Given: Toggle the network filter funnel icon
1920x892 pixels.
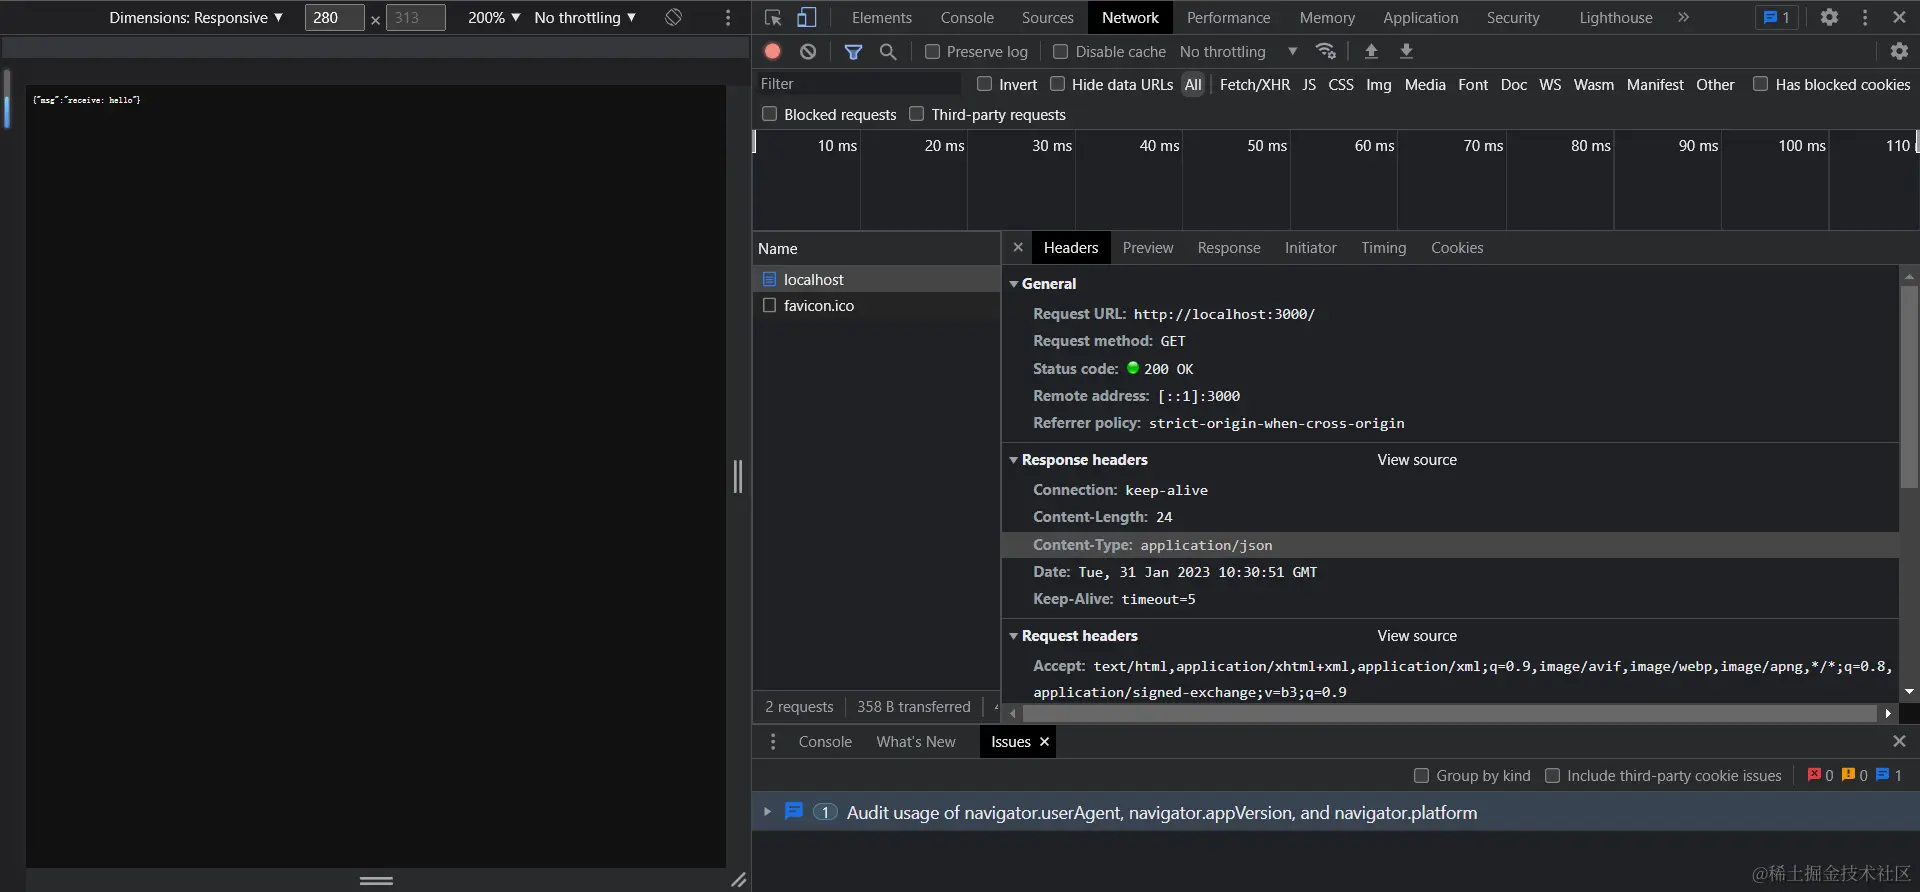Looking at the screenshot, I should (853, 52).
